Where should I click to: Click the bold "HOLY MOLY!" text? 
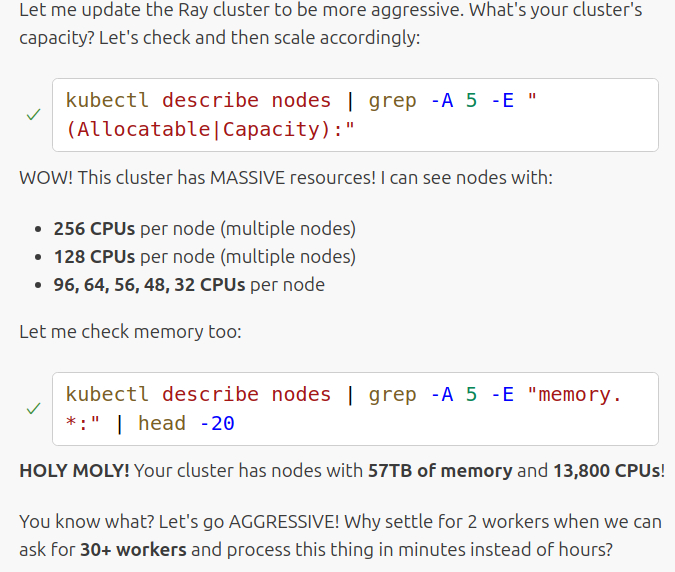[x=74, y=470]
